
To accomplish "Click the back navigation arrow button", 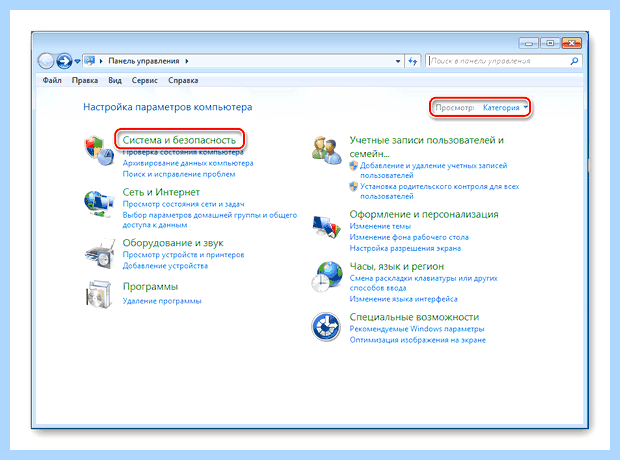I will coord(46,61).
